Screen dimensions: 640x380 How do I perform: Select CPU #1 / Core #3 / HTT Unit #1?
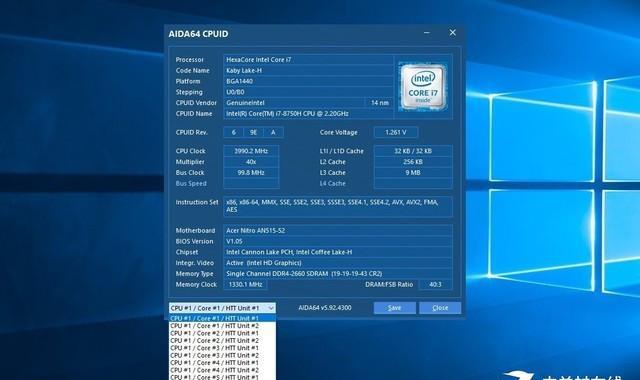click(222, 348)
